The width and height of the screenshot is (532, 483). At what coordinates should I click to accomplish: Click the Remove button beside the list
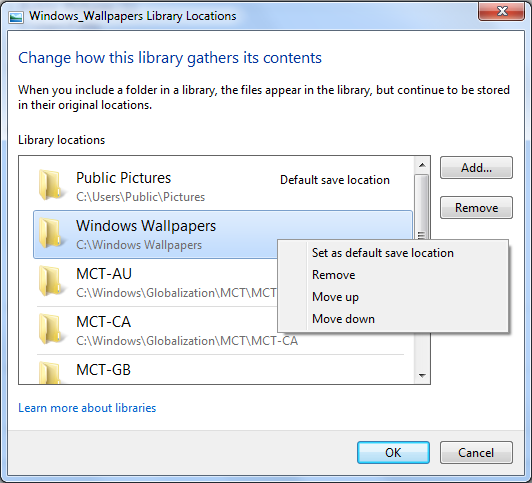coord(476,208)
